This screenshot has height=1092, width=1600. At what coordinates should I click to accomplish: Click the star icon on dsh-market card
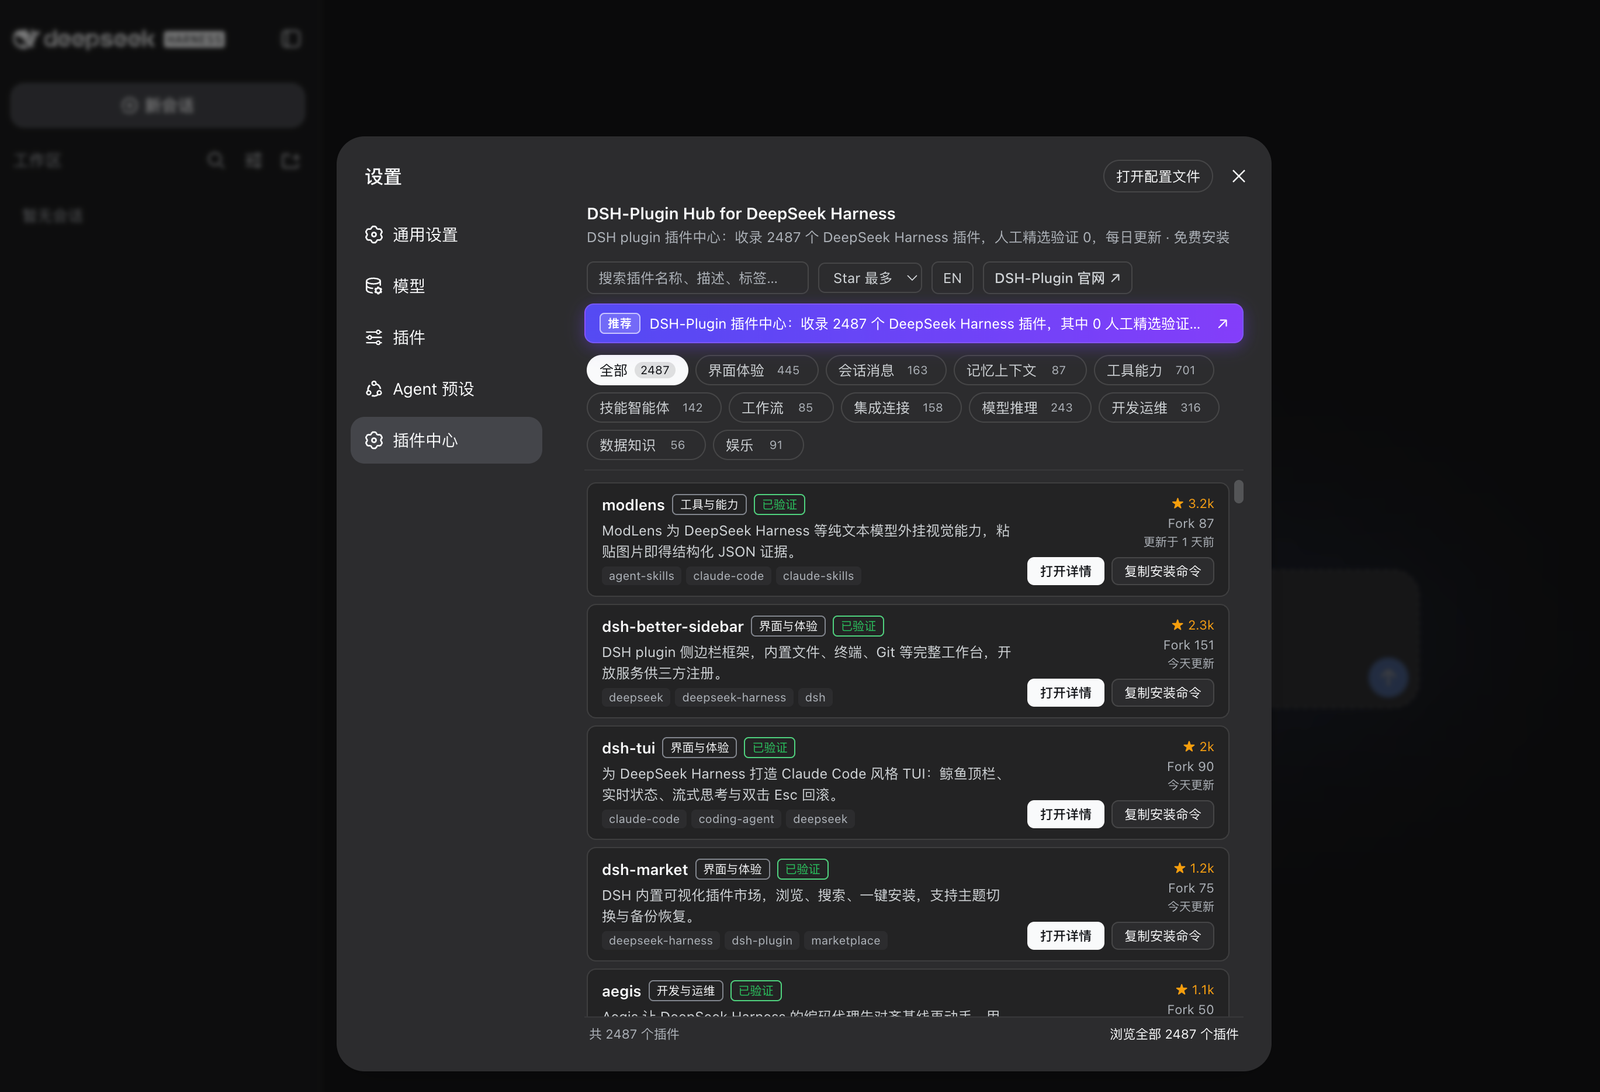1179,868
